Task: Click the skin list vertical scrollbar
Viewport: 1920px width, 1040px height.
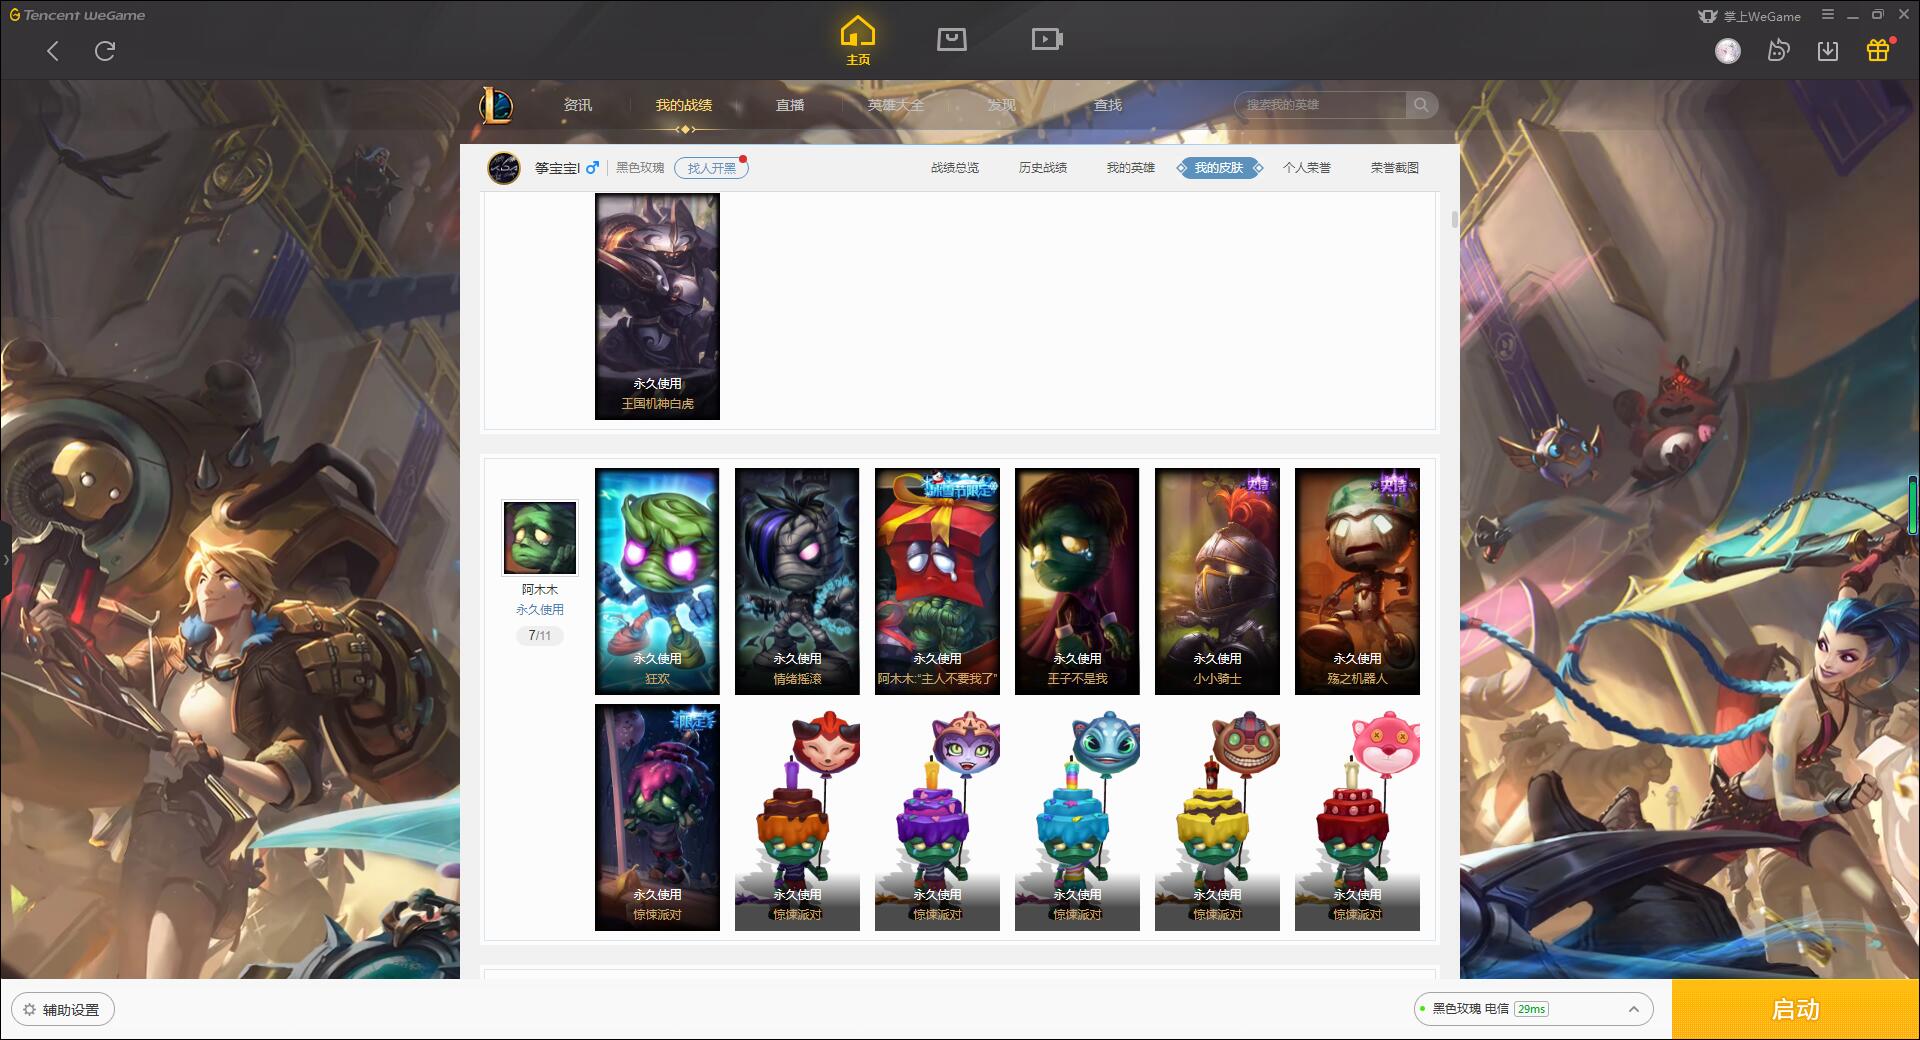Action: [1454, 219]
